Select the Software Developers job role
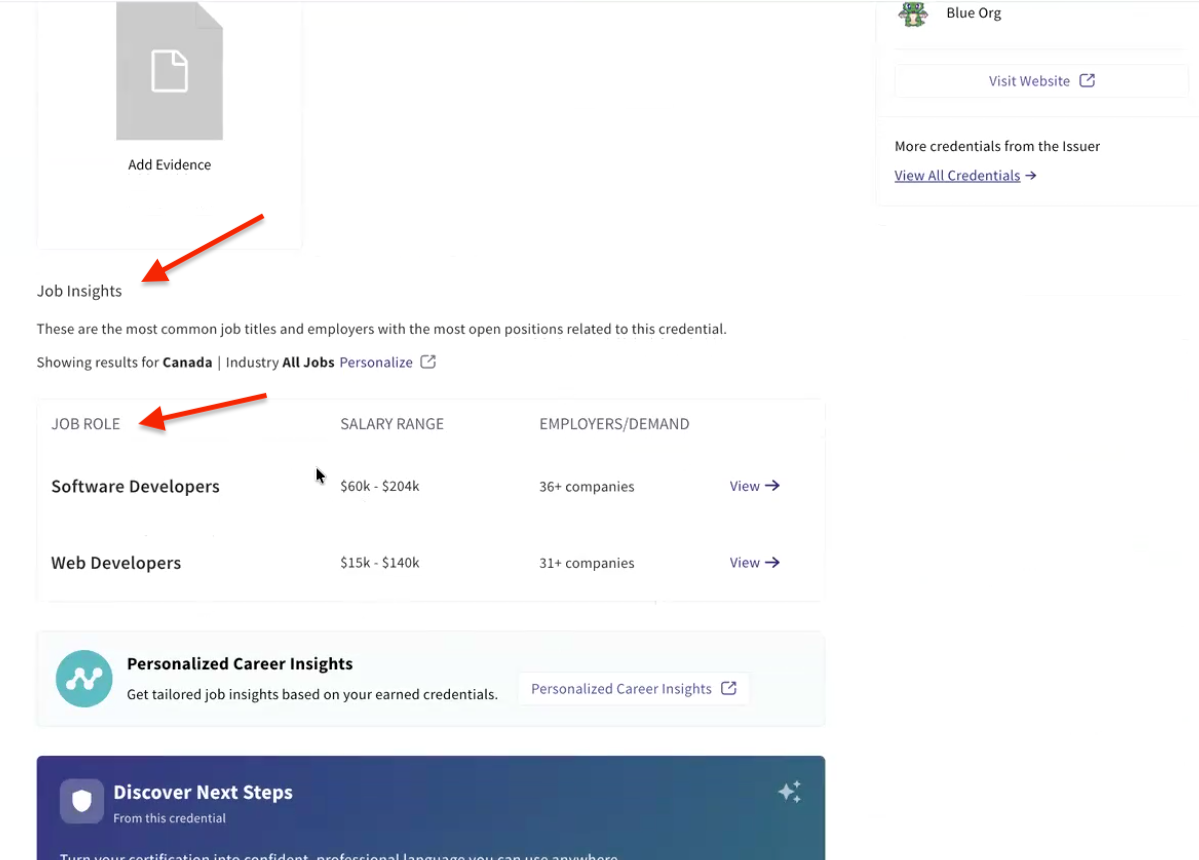1199x860 pixels. 135,487
